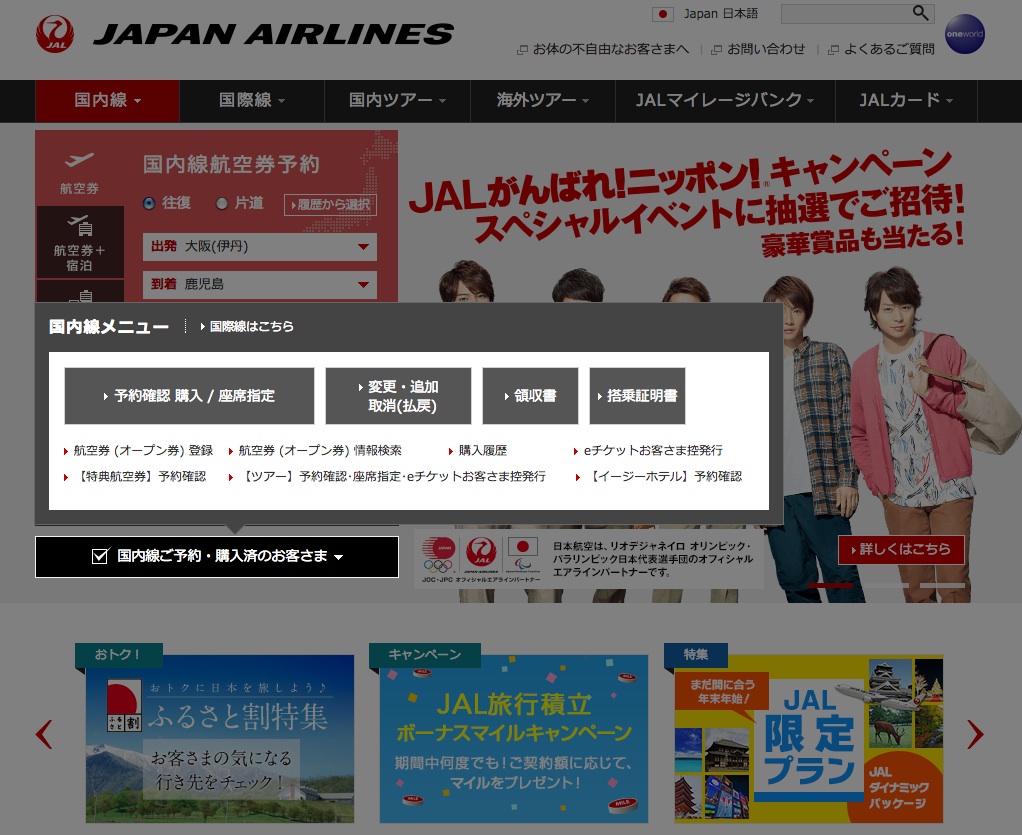Open the 国際線 navigation menu

click(x=252, y=100)
